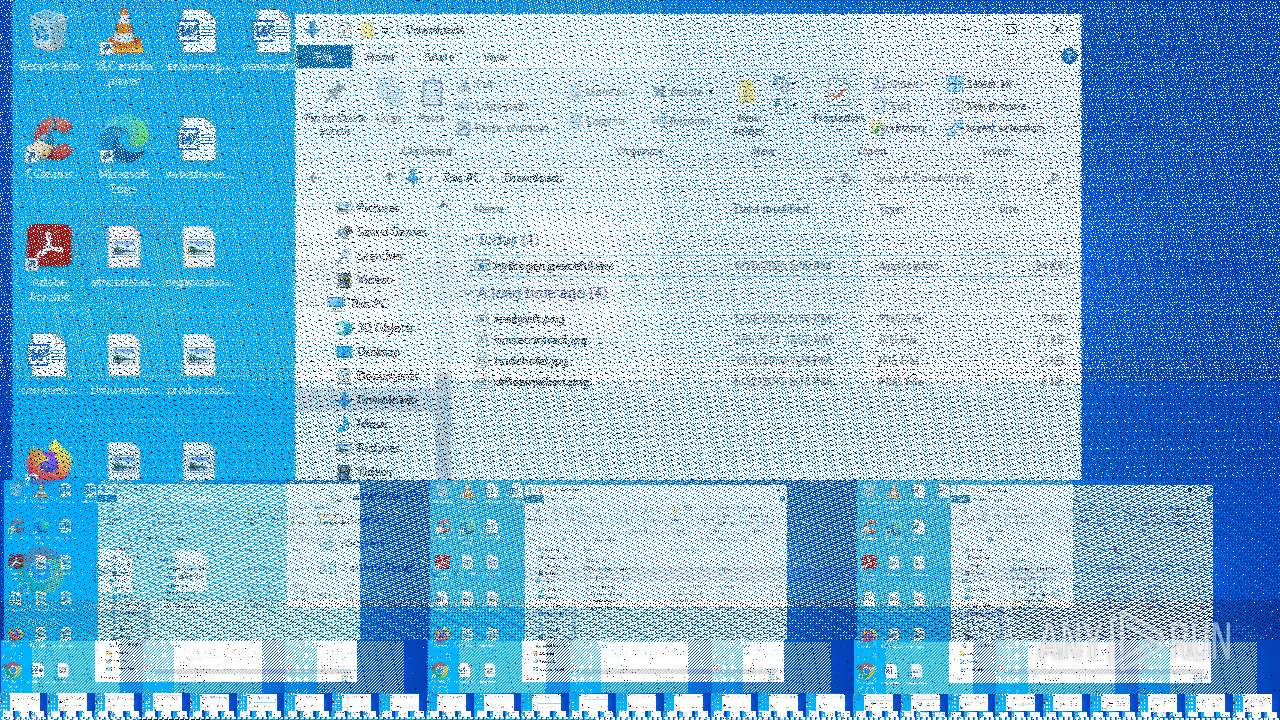Click Select none in ribbon
1280x720 pixels.
987,106
